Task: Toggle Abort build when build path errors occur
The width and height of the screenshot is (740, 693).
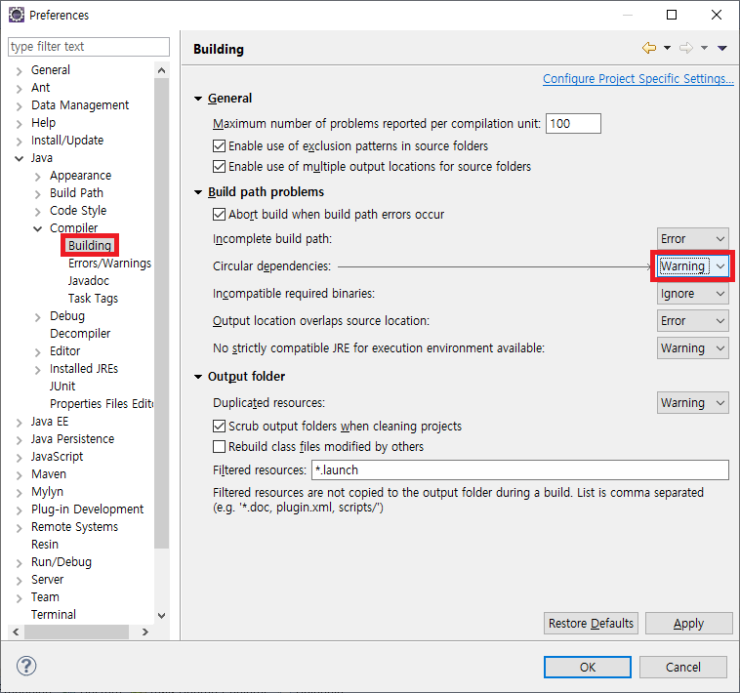Action: coord(220,215)
